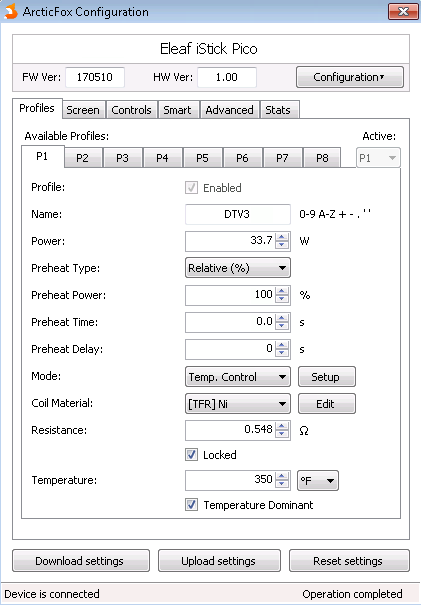Click the ArcticFox fox logo icon

point(11,11)
